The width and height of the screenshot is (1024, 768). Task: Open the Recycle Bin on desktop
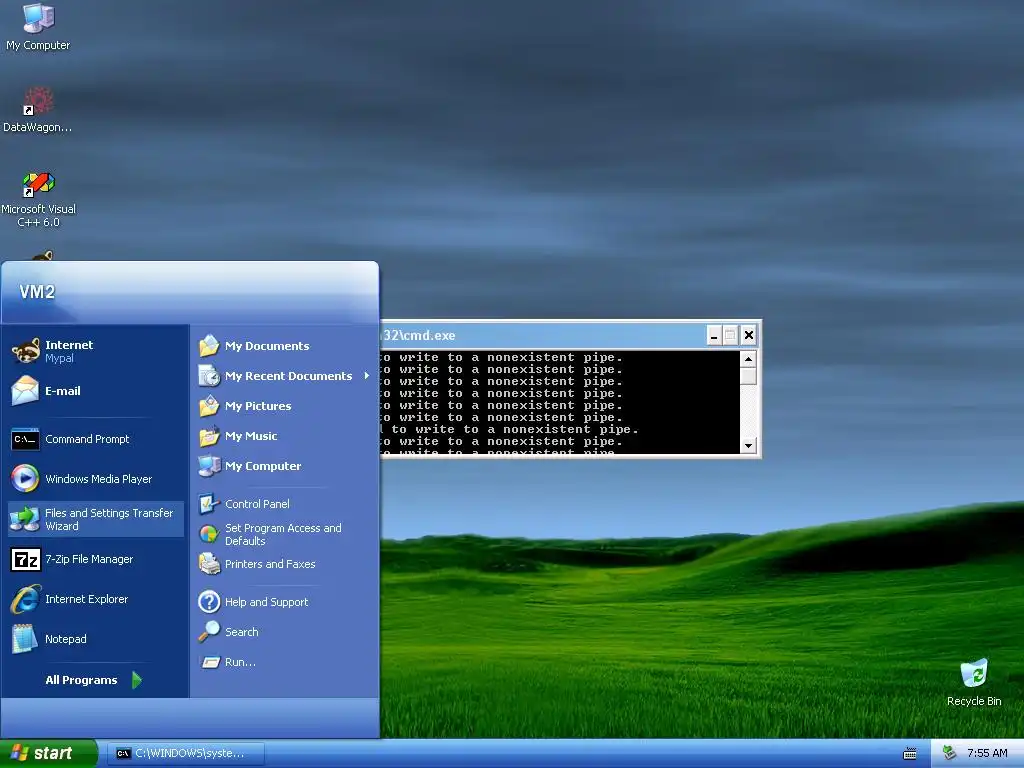point(974,682)
